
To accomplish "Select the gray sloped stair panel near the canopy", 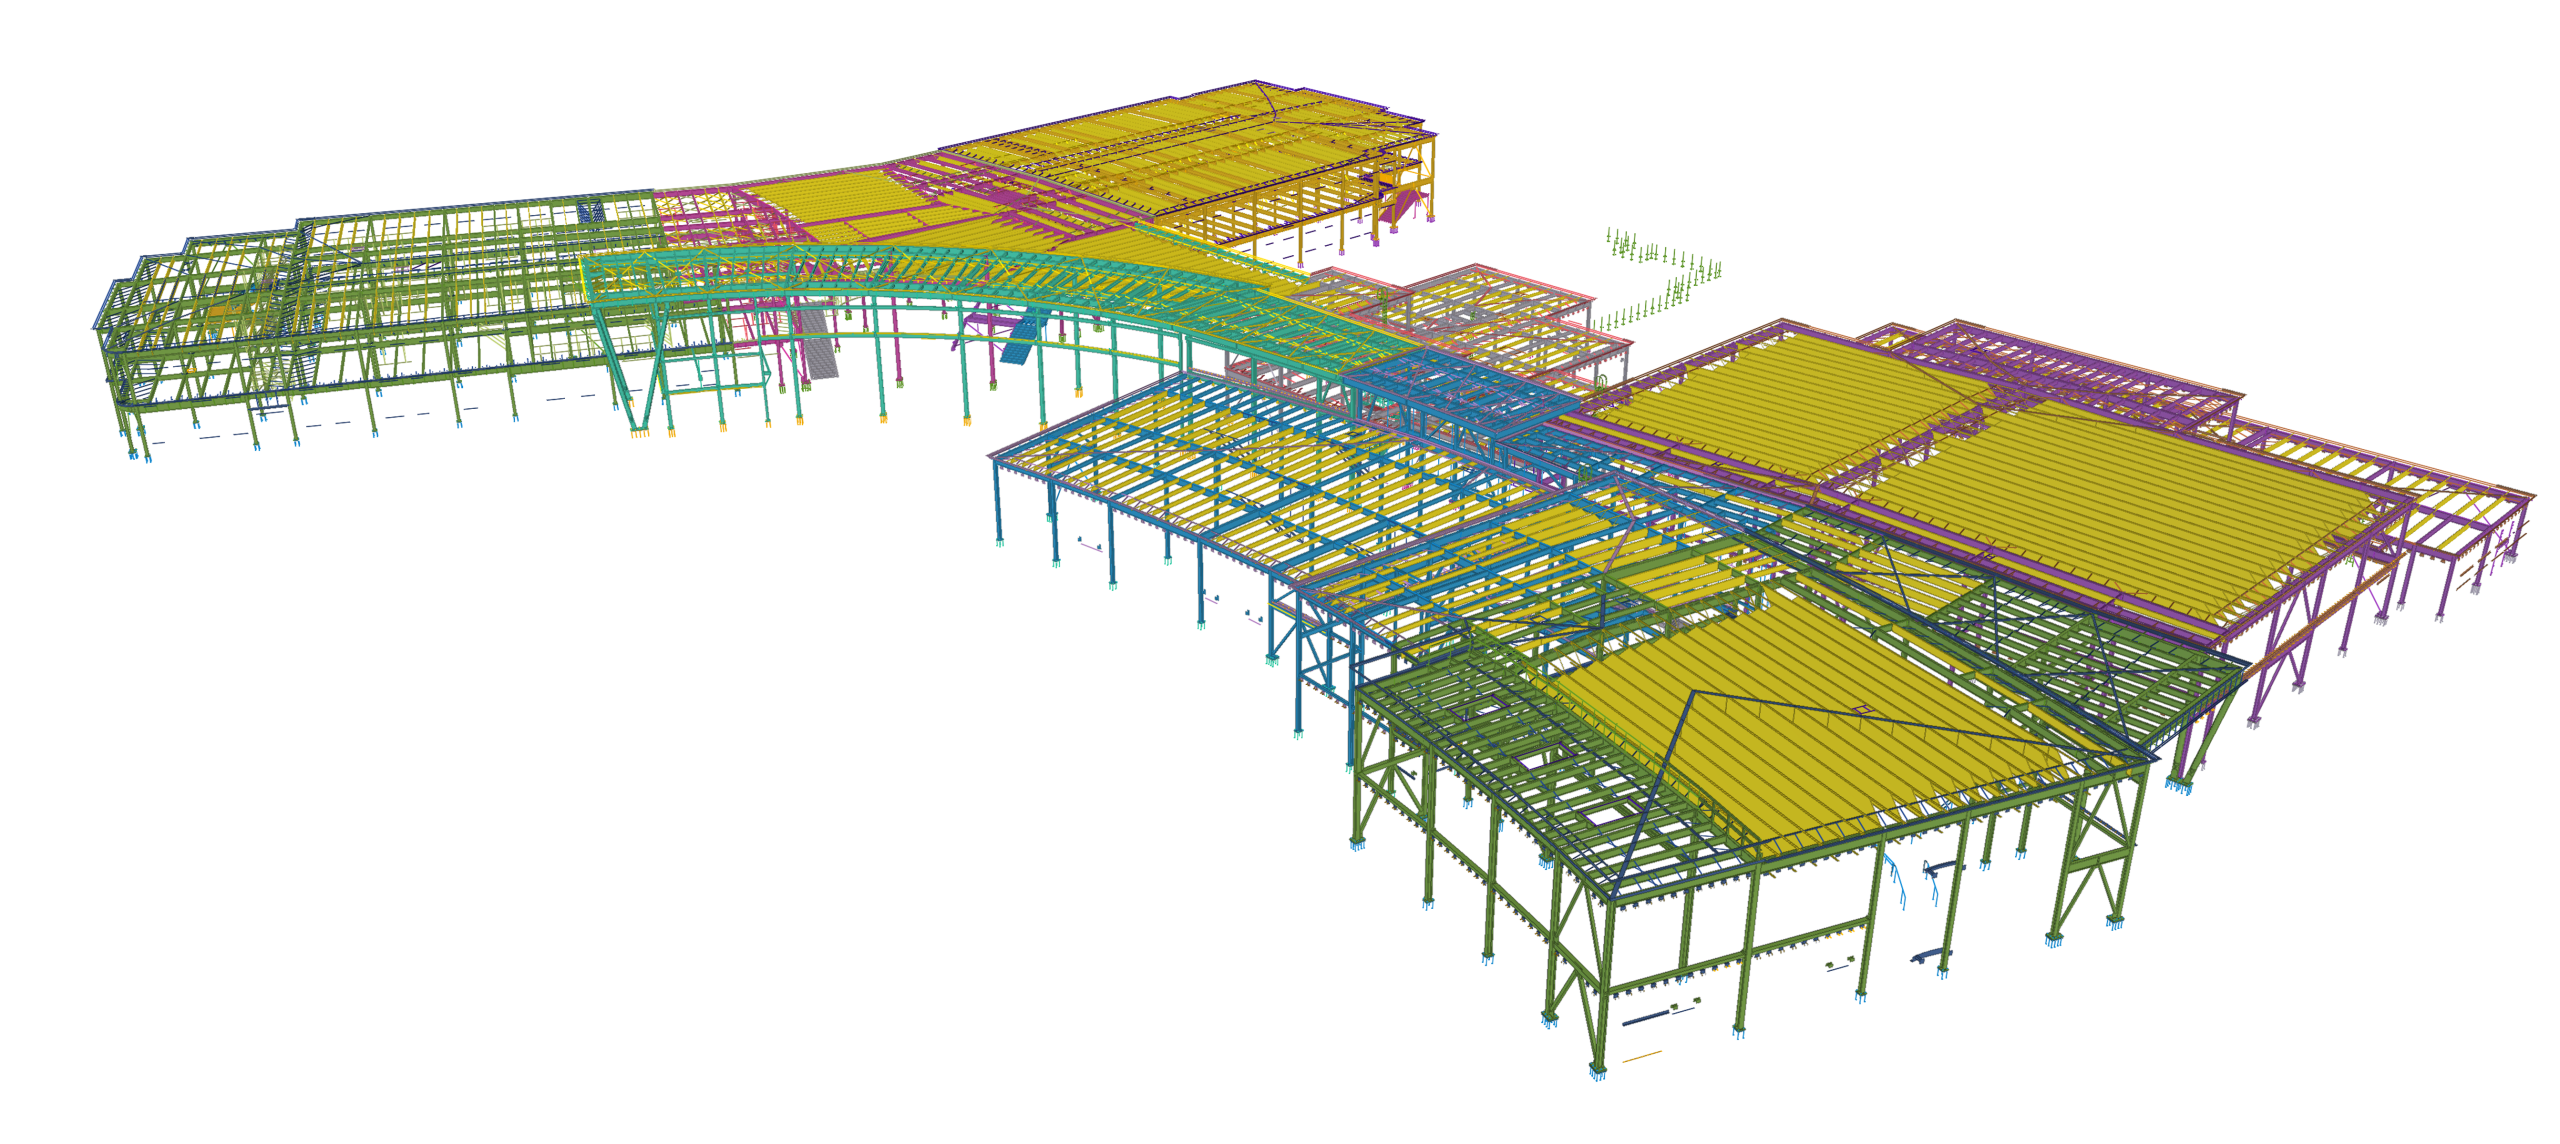I will pyautogui.click(x=815, y=360).
